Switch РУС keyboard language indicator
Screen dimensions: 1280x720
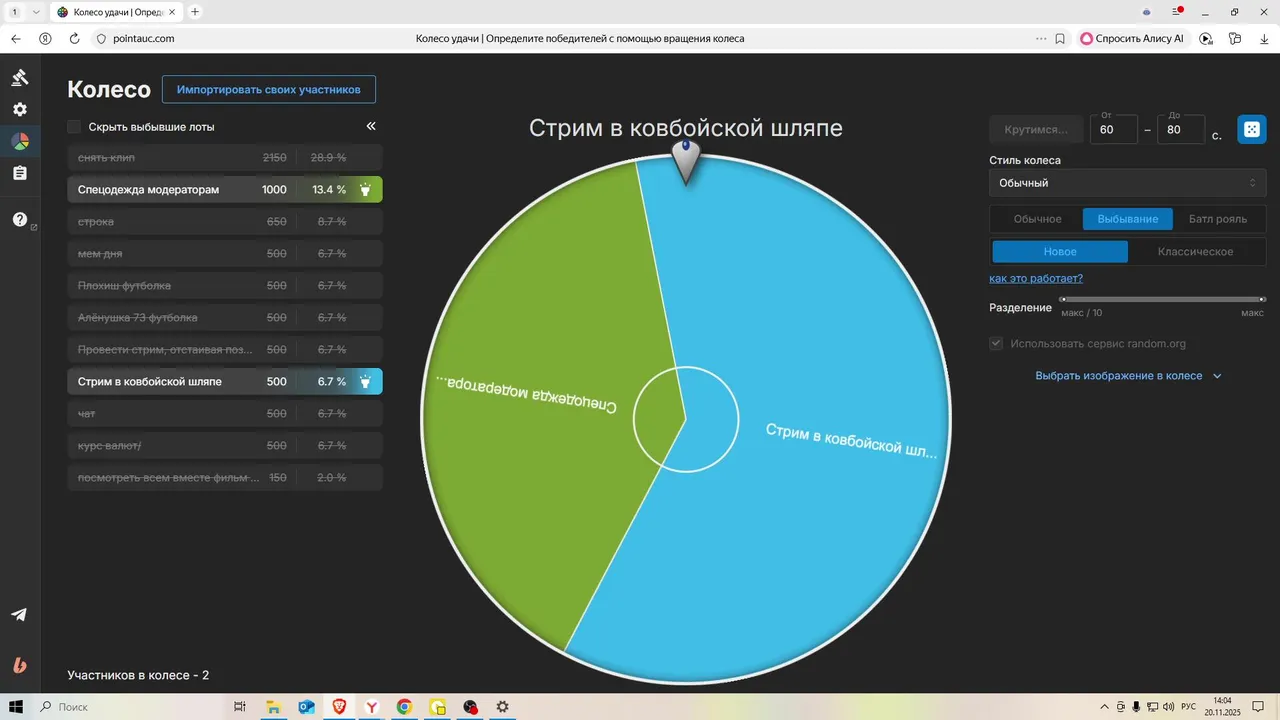point(1188,707)
